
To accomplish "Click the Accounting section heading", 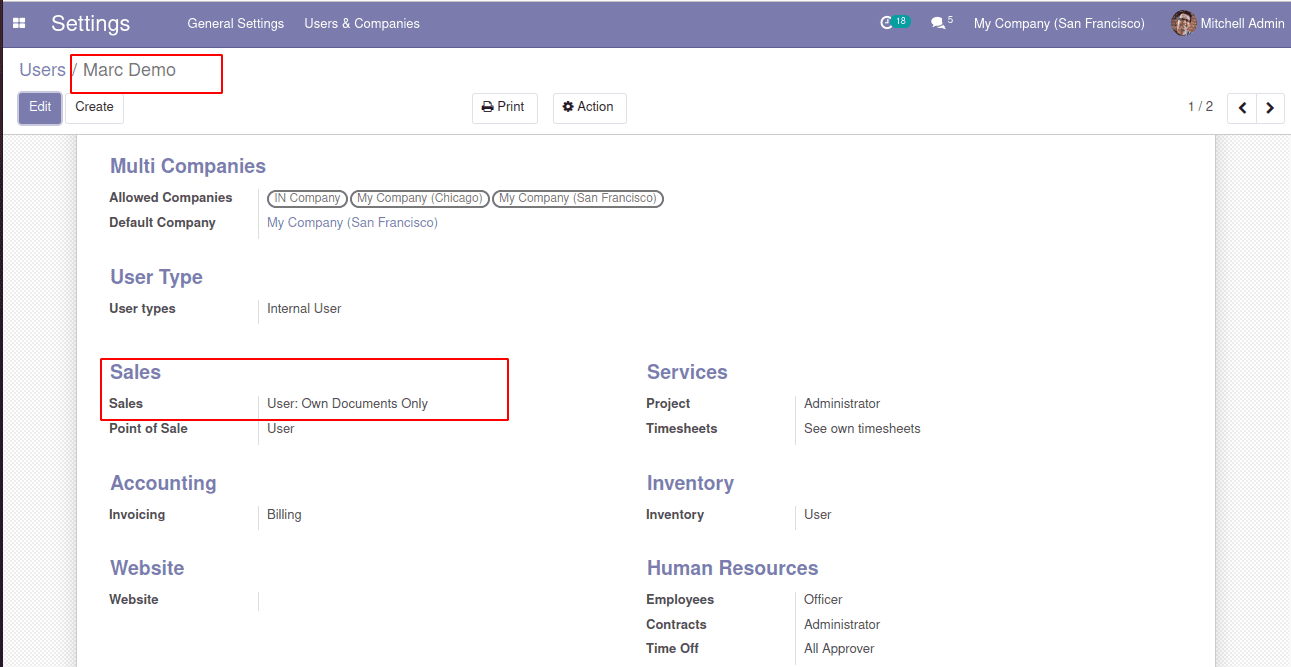I will [163, 483].
